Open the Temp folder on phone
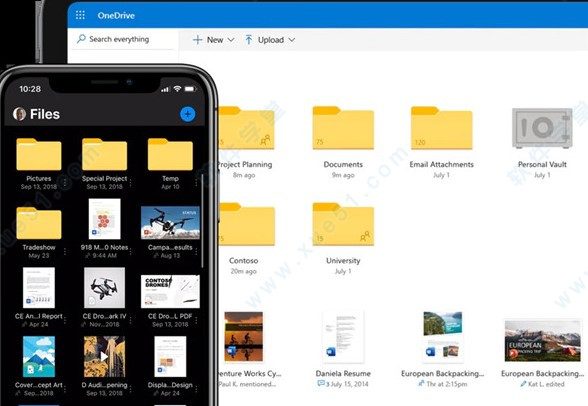This screenshot has height=406, width=588. tap(170, 154)
